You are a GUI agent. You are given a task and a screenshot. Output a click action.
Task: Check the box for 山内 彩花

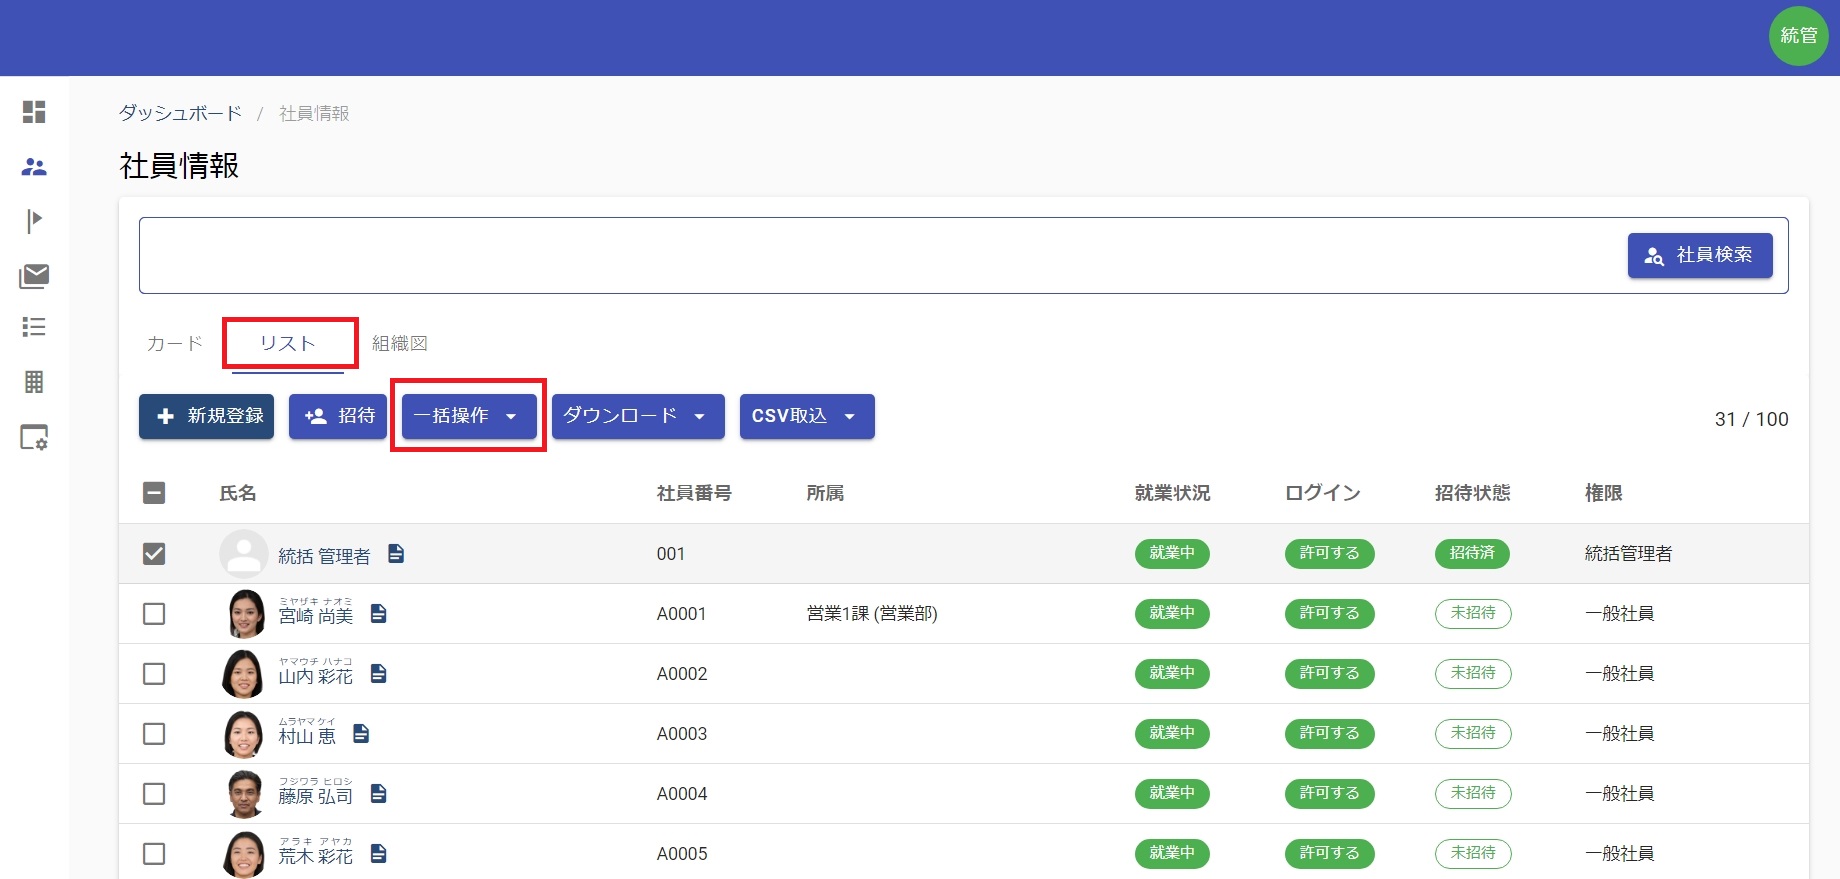154,673
